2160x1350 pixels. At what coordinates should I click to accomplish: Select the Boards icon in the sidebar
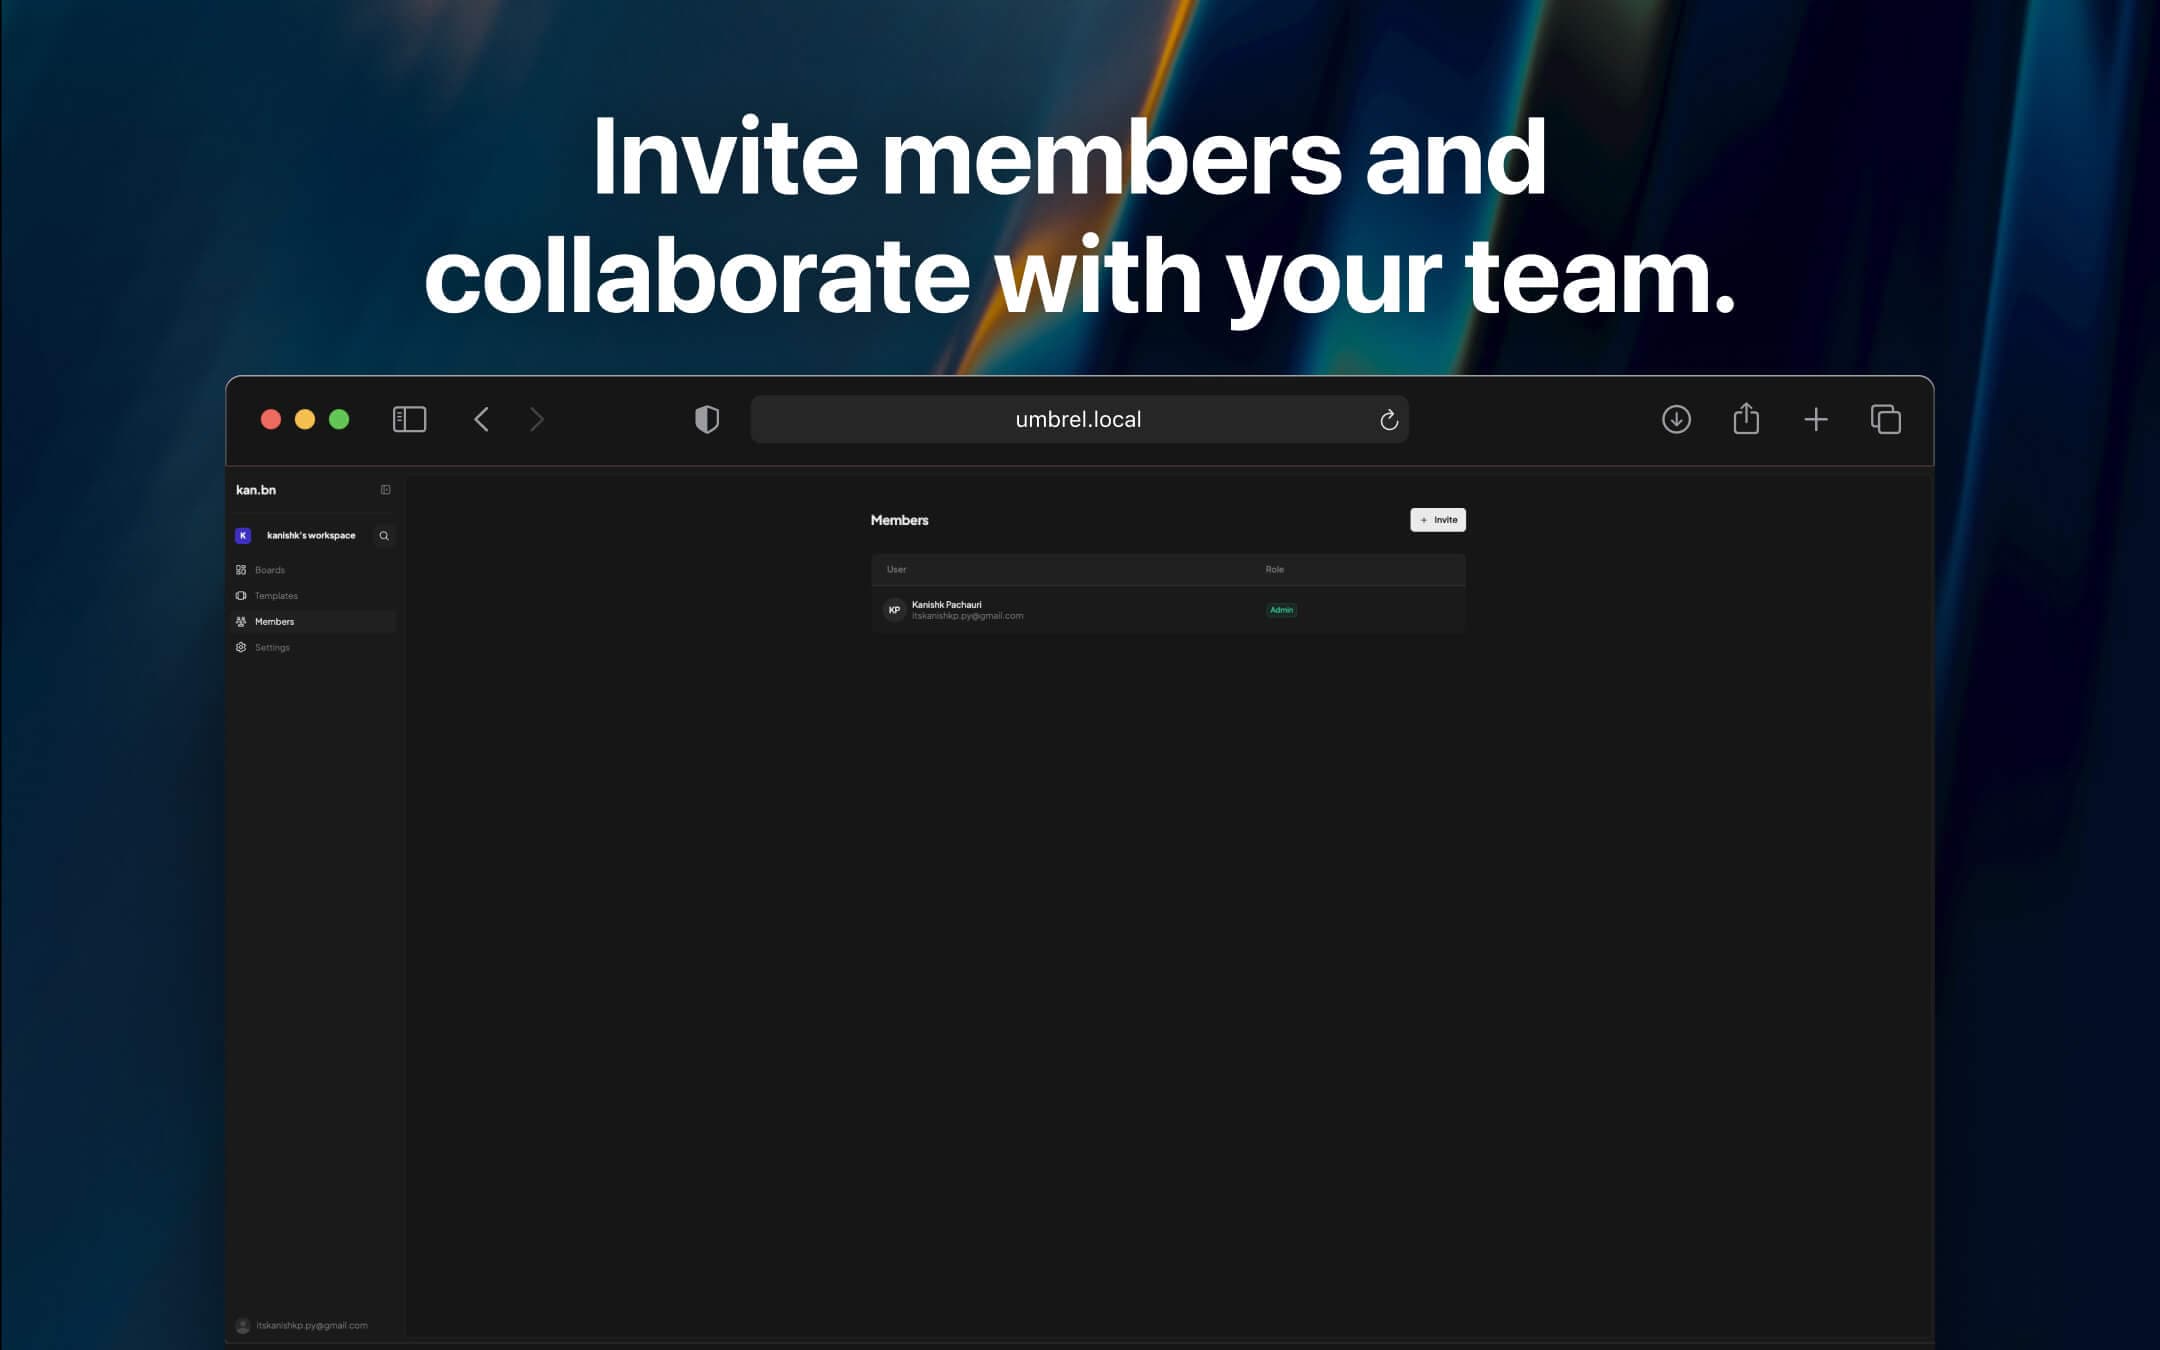point(241,569)
